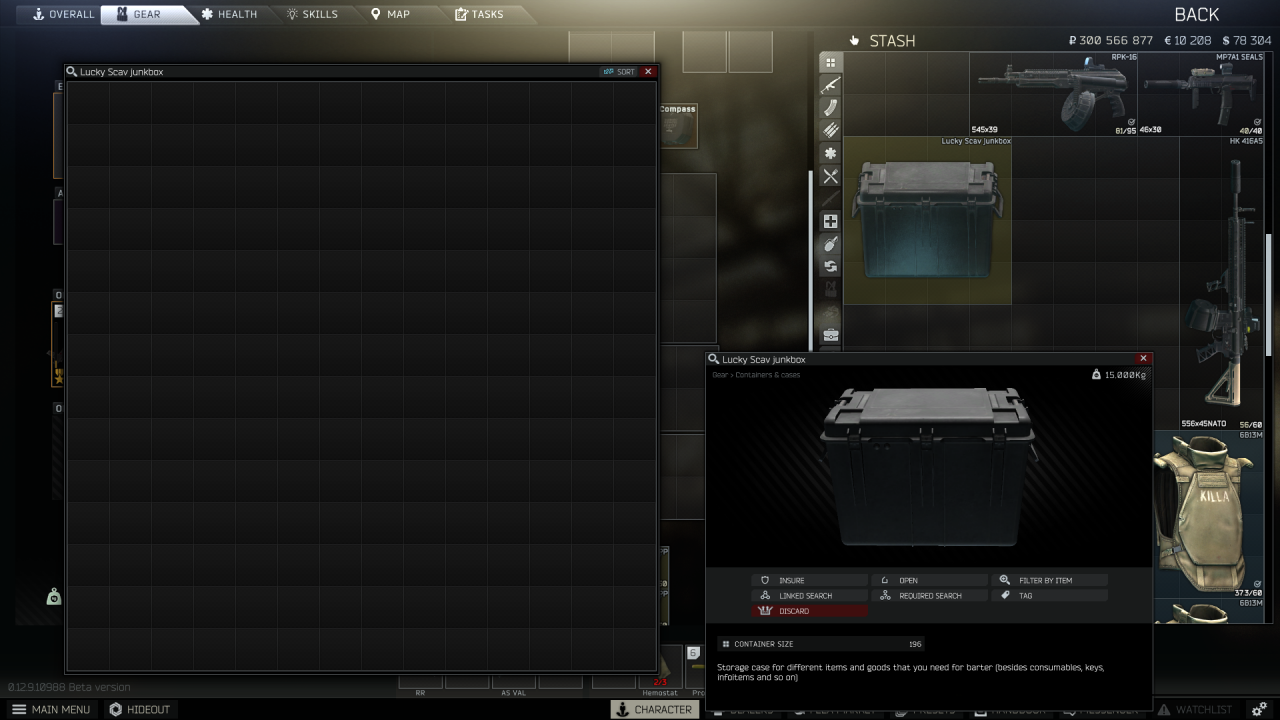This screenshot has height=720, width=1280.
Task: Toggle sort order in junkbox search bar
Action: click(x=621, y=71)
